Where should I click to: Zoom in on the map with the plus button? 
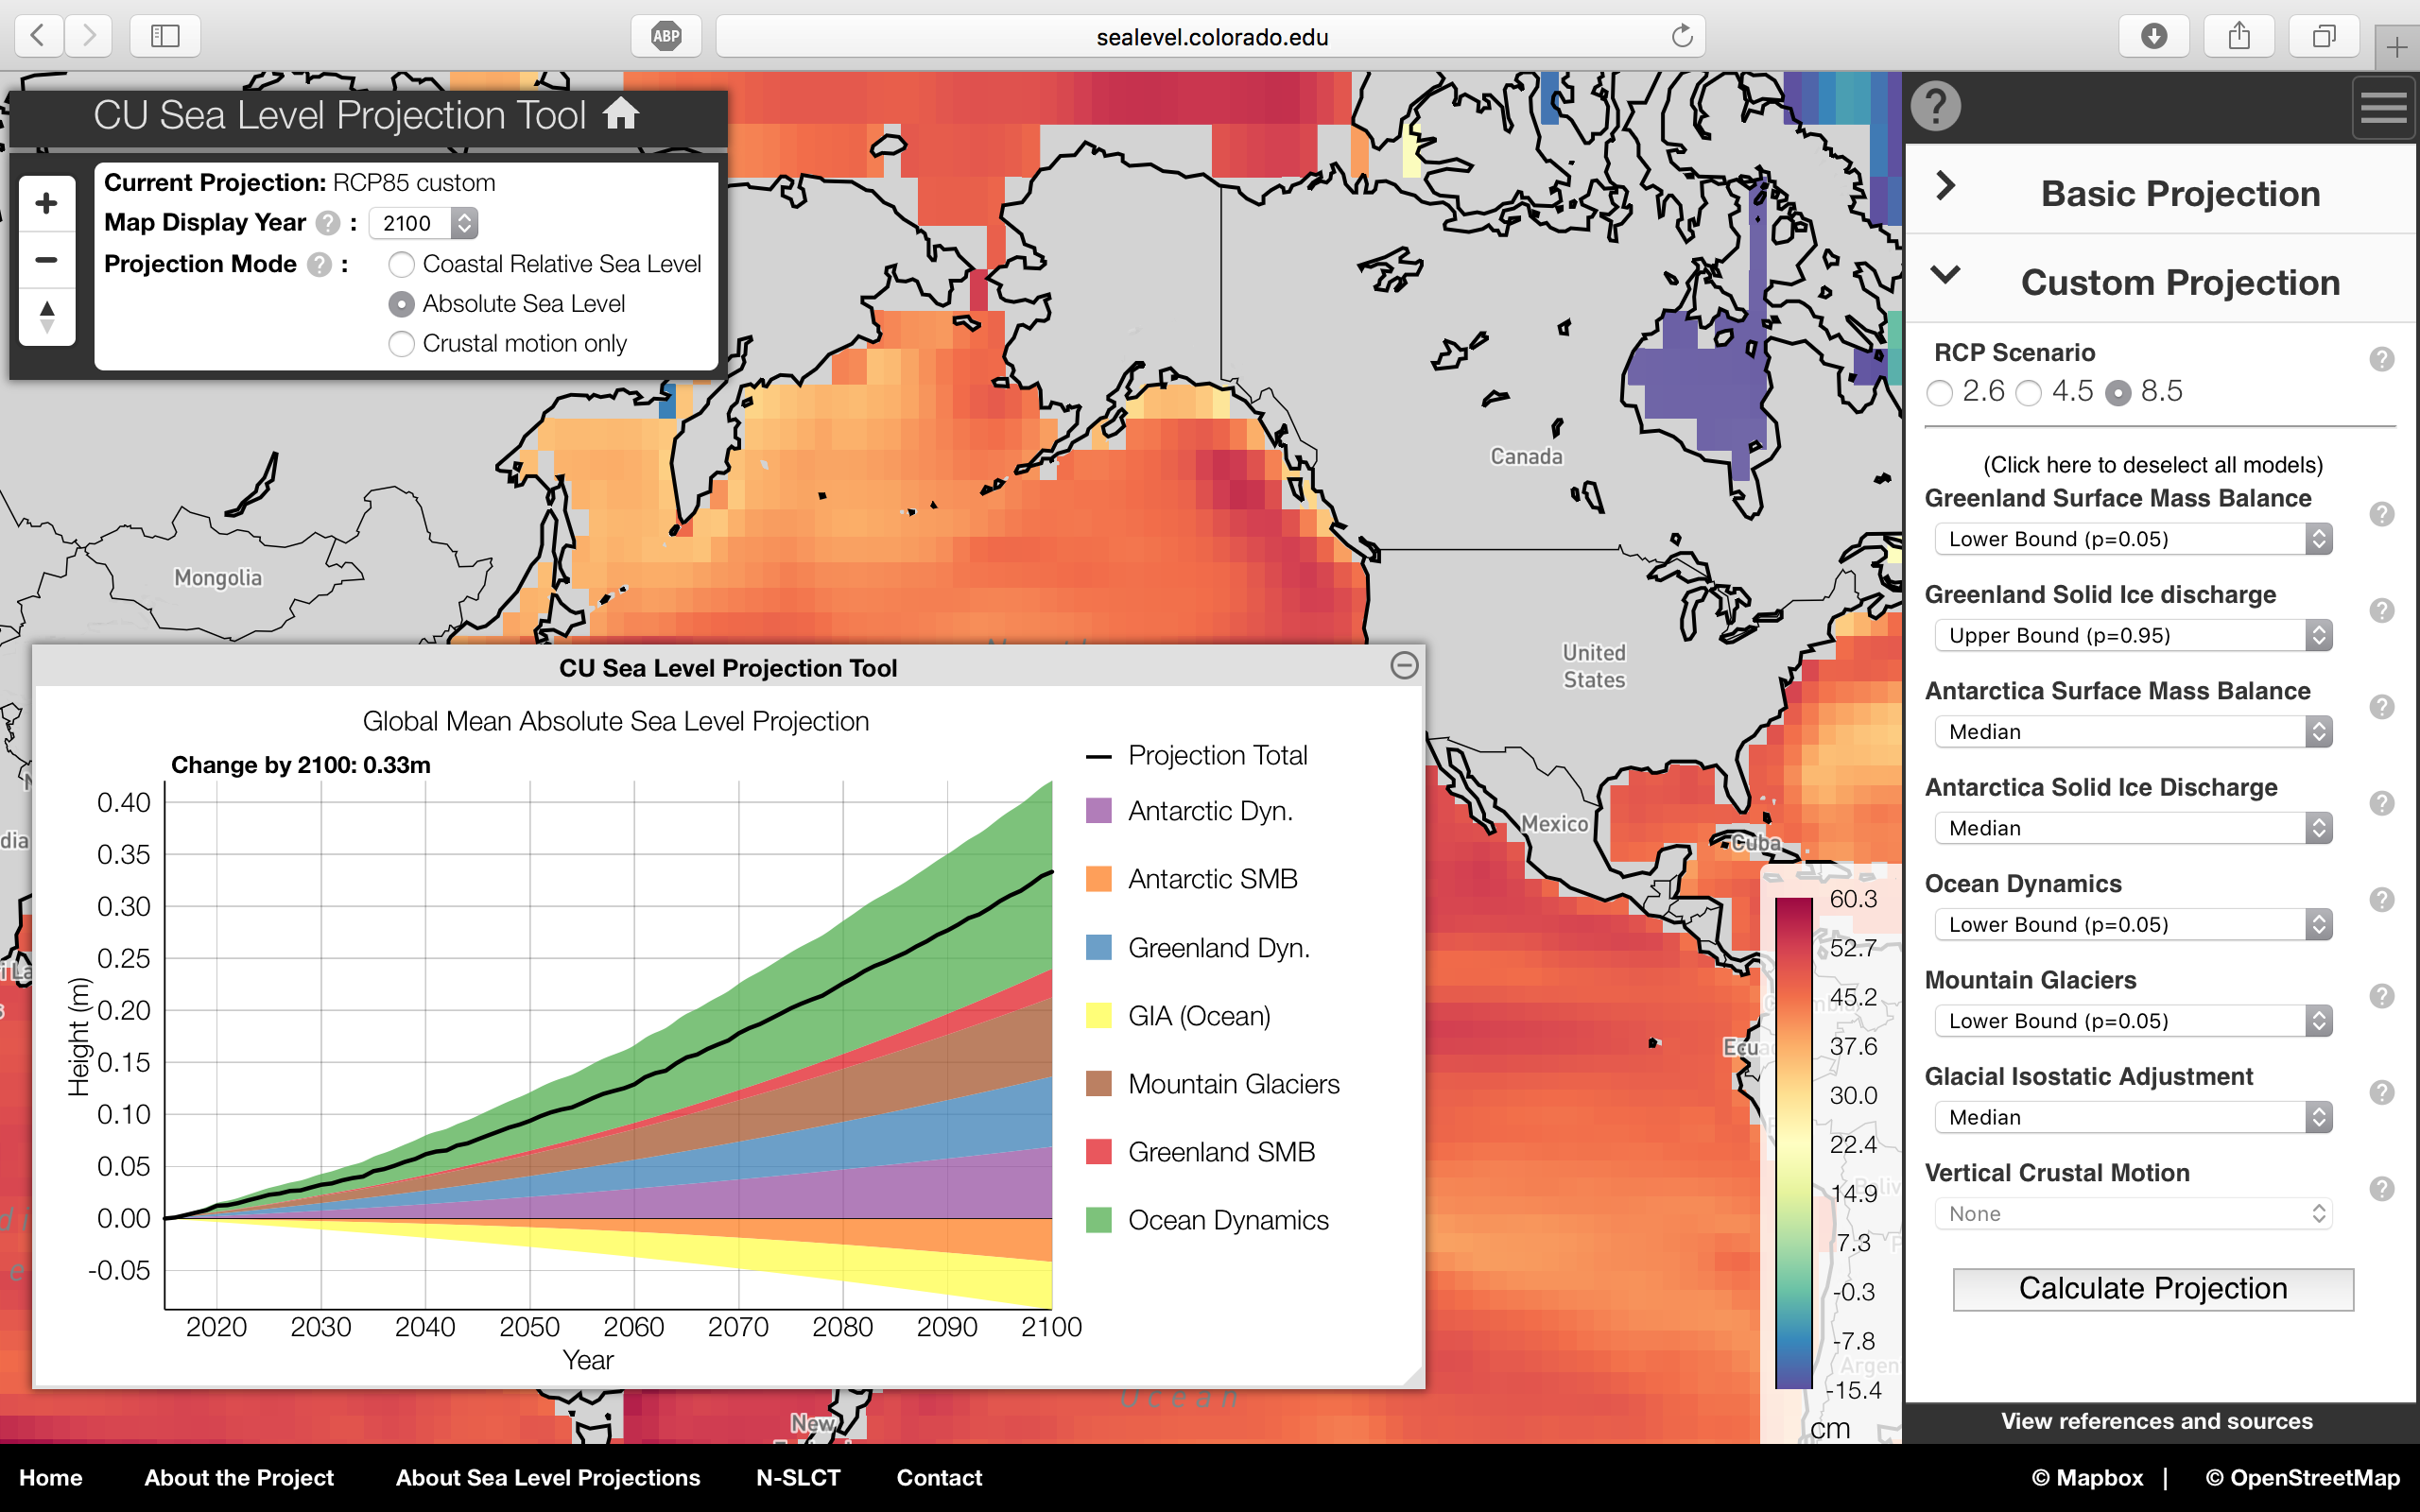point(46,204)
